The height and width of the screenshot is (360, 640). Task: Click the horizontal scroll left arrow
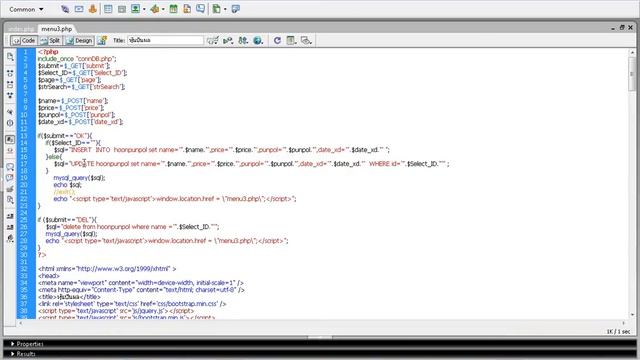point(21,323)
